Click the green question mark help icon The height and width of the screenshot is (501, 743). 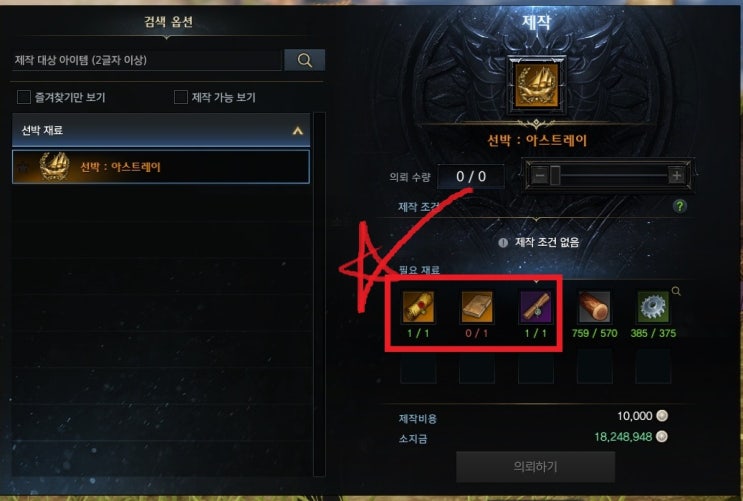[x=680, y=206]
